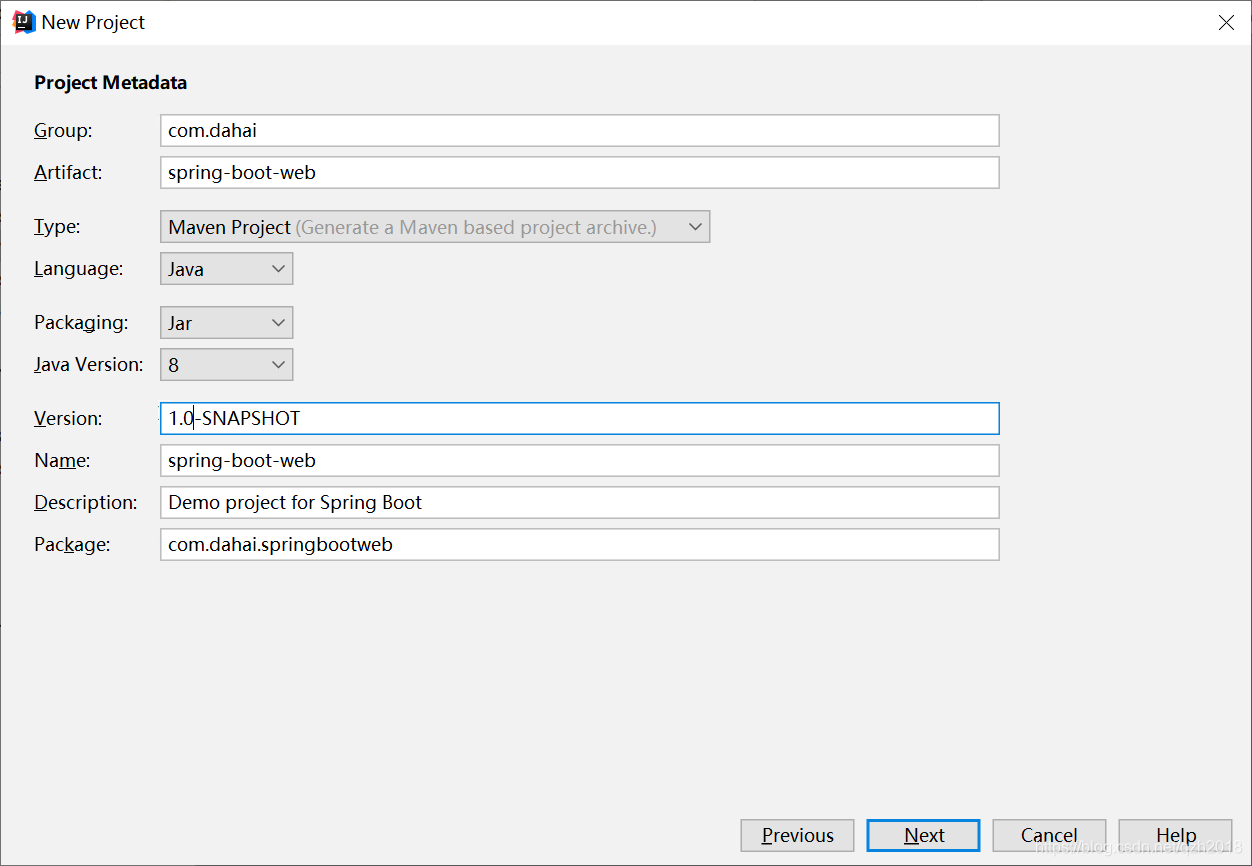This screenshot has height=866, width=1252.
Task: Open the Type dropdown Maven Project
Action: [435, 227]
